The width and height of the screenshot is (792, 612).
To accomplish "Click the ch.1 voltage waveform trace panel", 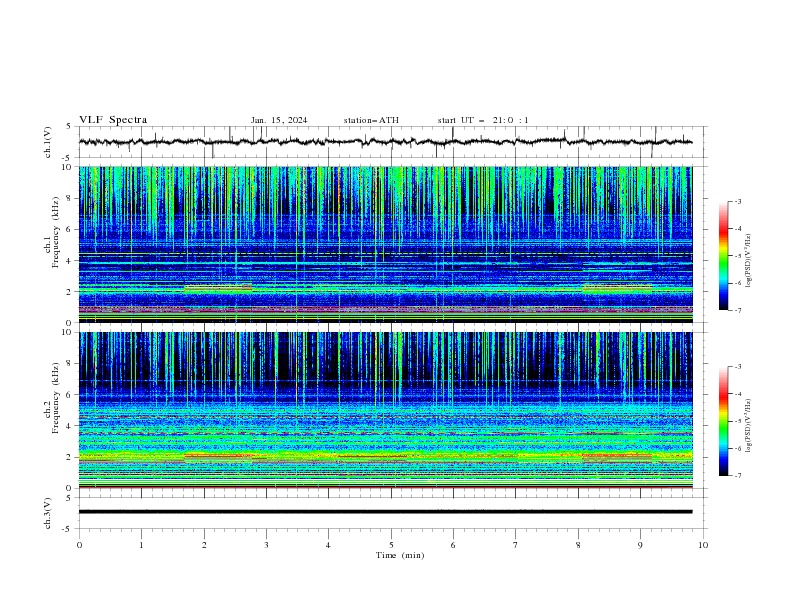I will coord(392,142).
